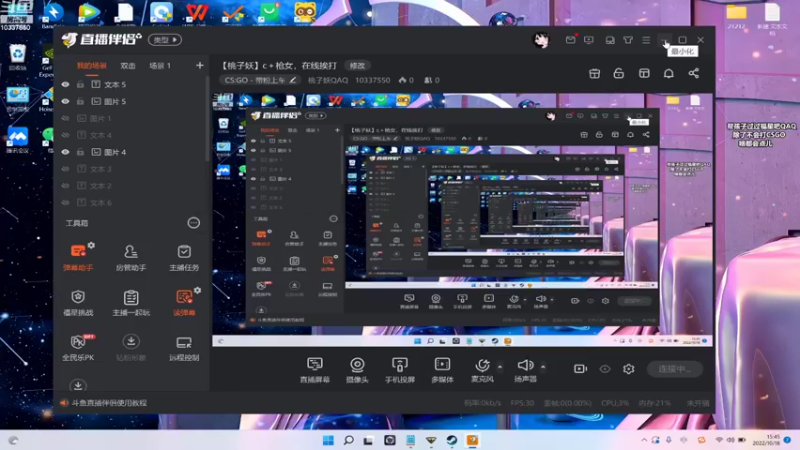
Task: Toggle preview eye icon in bottom toolbar
Action: (605, 368)
